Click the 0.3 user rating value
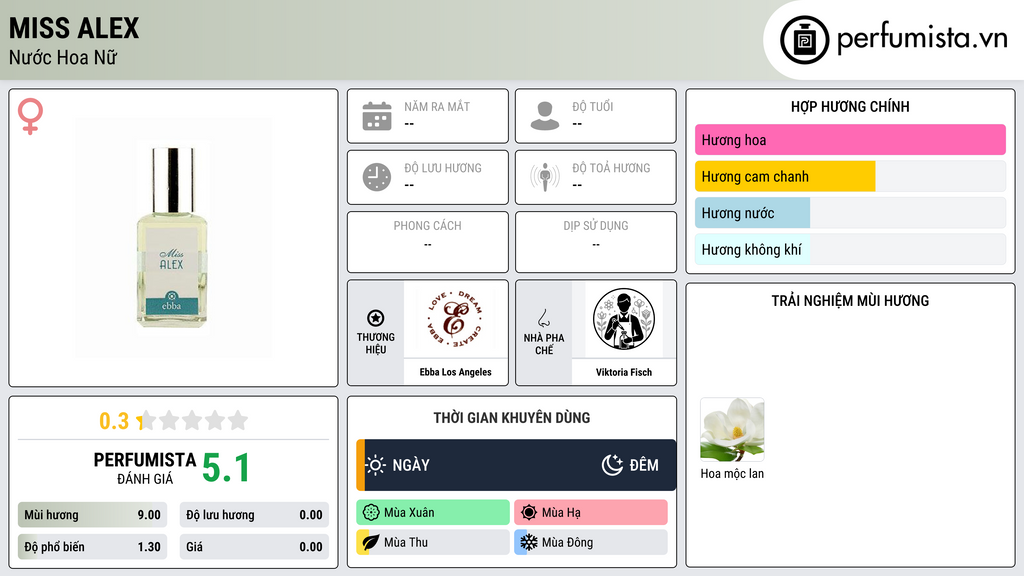The image size is (1024, 576). tap(114, 421)
